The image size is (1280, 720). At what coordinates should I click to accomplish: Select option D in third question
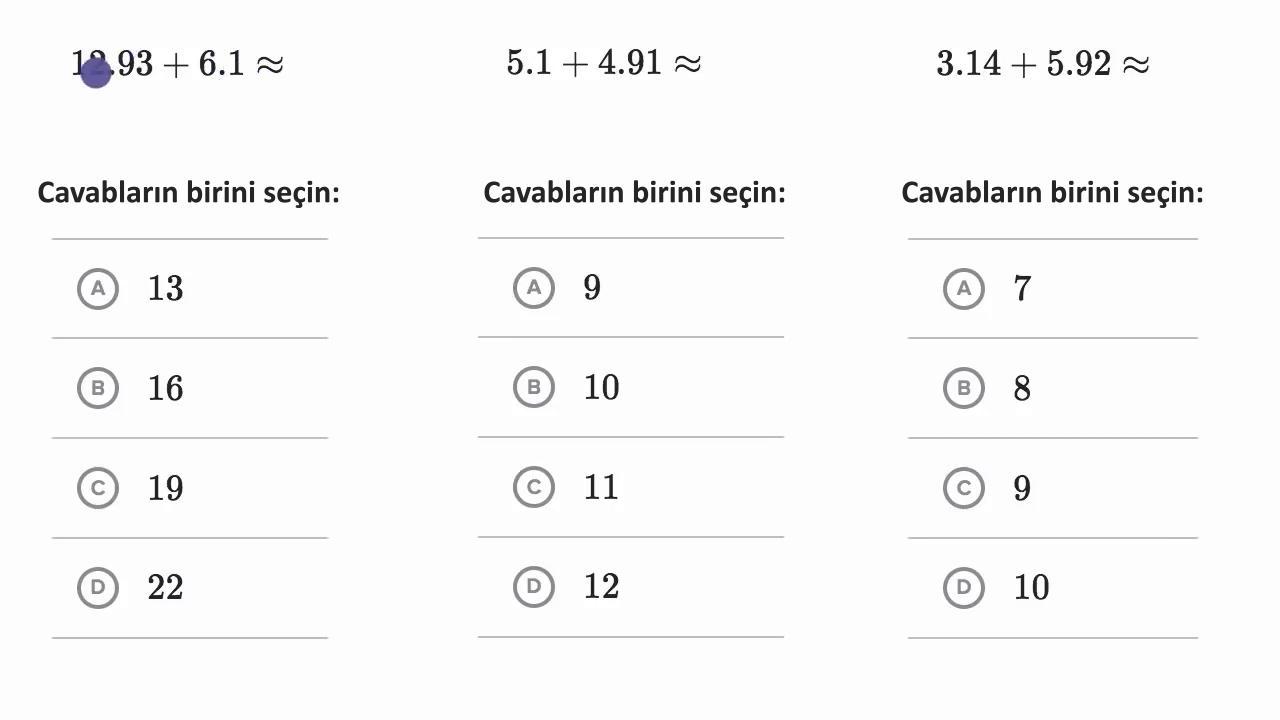[964, 587]
